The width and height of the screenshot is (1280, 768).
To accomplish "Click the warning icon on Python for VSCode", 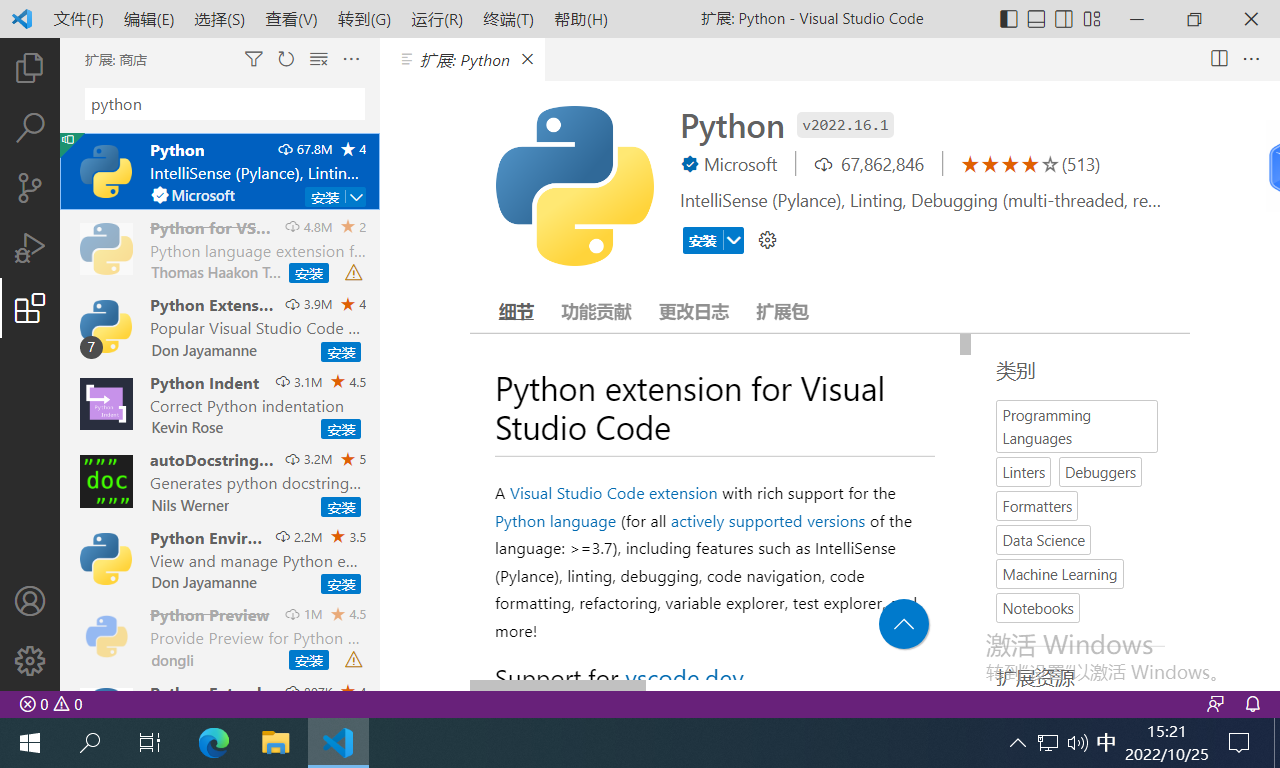I will [x=353, y=273].
